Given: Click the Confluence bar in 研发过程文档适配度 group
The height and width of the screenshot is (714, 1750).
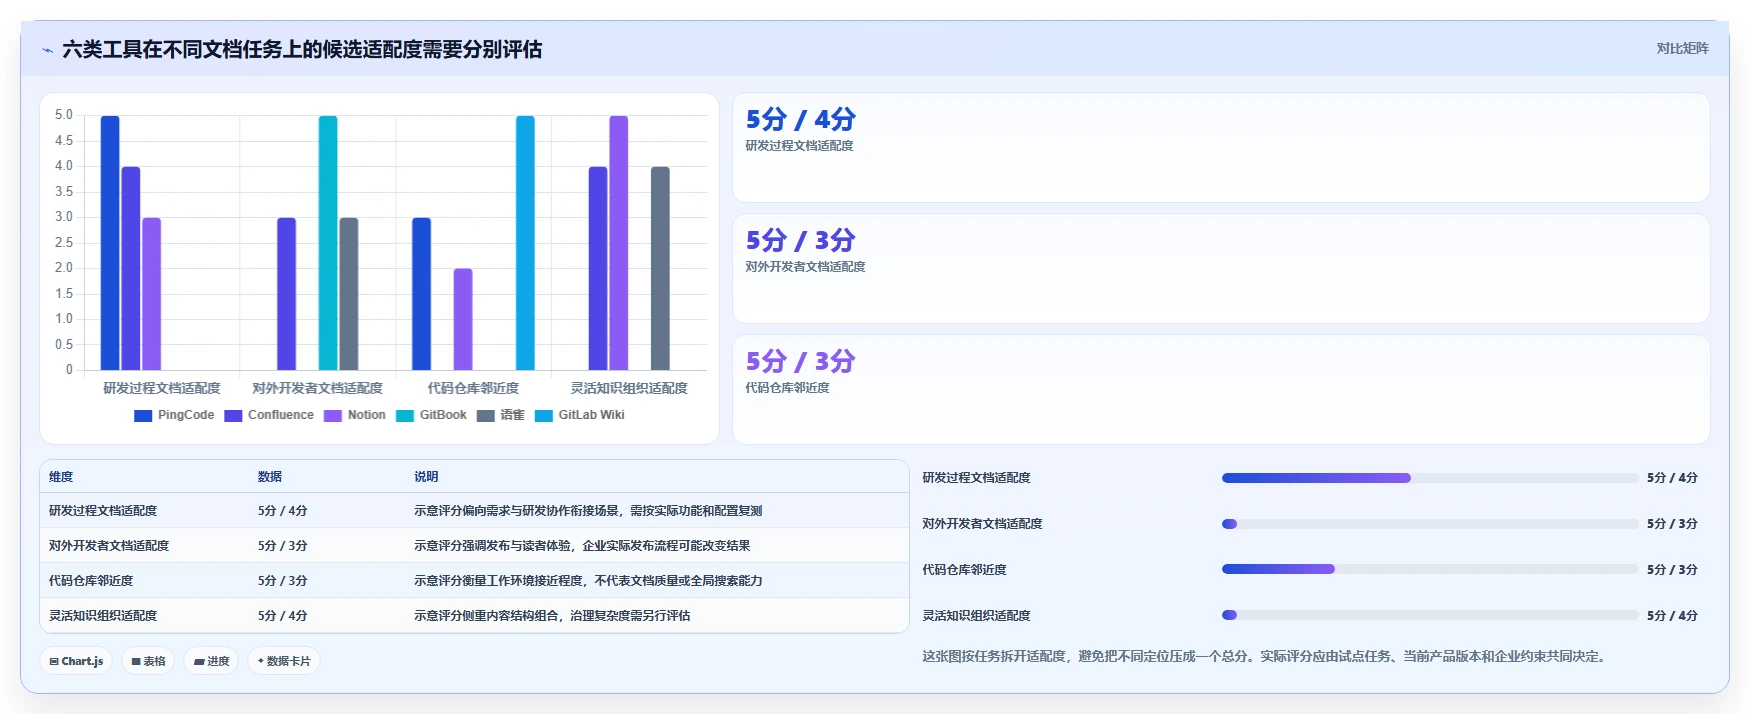Looking at the screenshot, I should [x=131, y=268].
